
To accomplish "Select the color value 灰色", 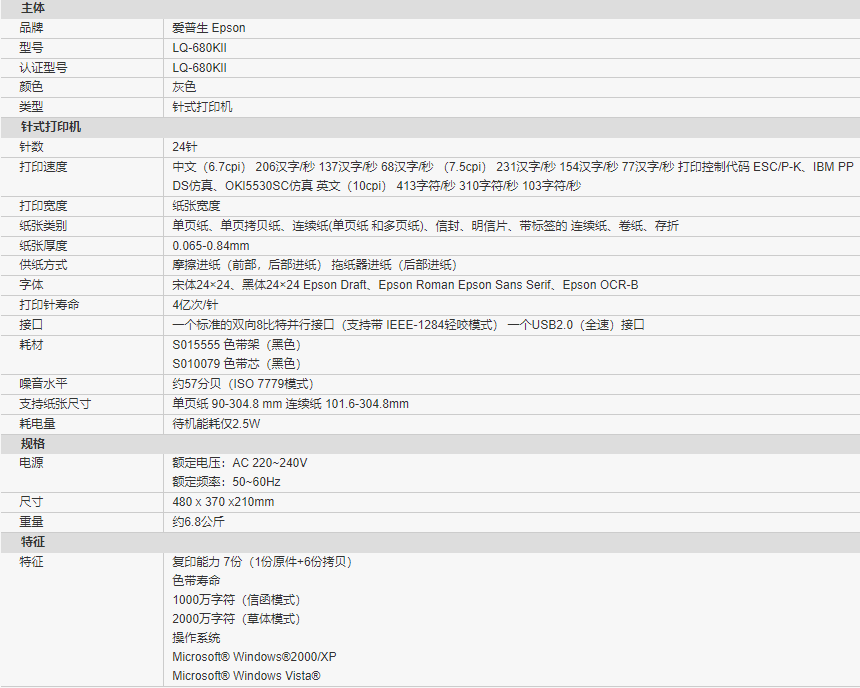I will [184, 87].
